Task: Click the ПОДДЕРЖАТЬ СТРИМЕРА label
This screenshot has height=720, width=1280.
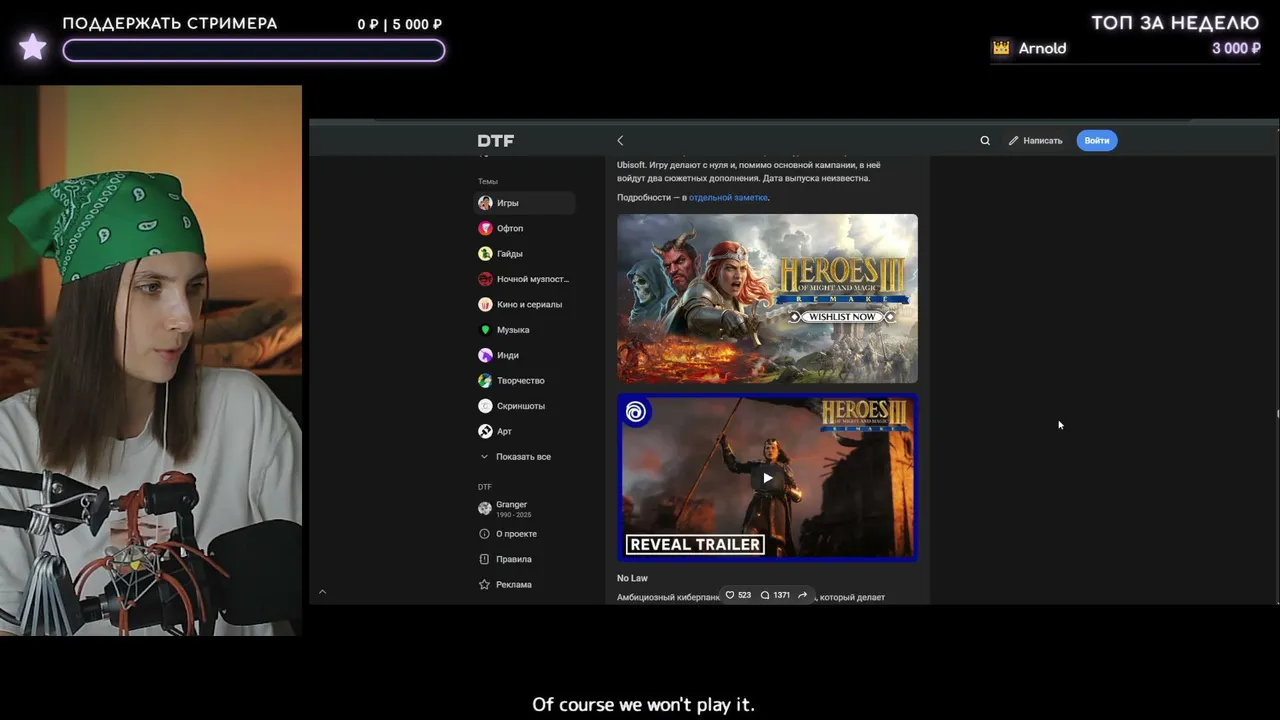Action: click(170, 23)
